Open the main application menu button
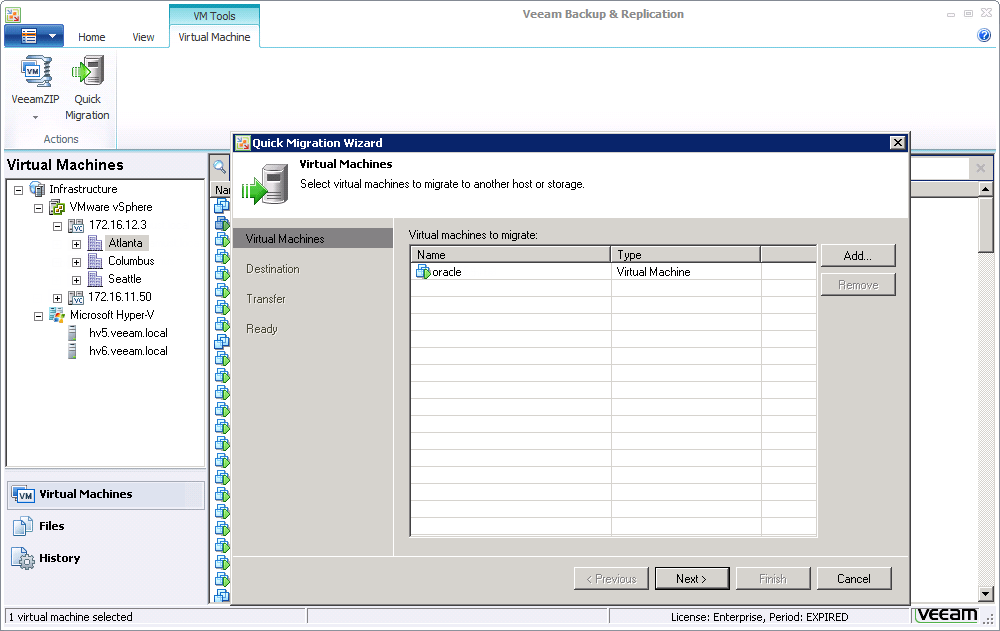The height and width of the screenshot is (631, 1000). click(x=34, y=36)
